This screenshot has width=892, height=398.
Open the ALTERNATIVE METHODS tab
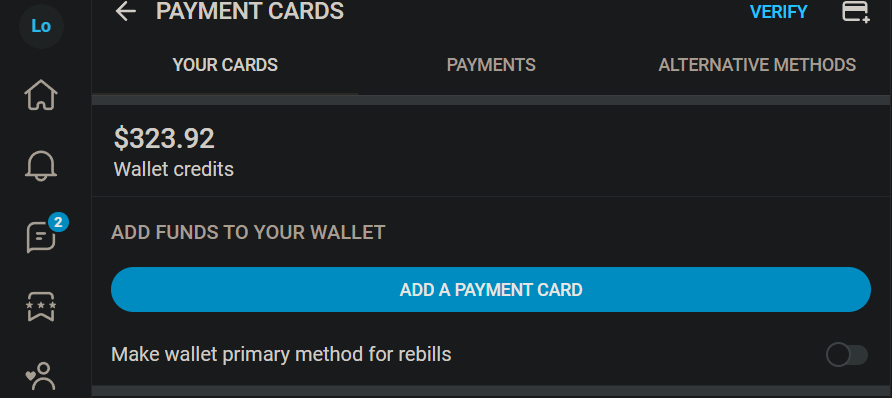click(757, 65)
